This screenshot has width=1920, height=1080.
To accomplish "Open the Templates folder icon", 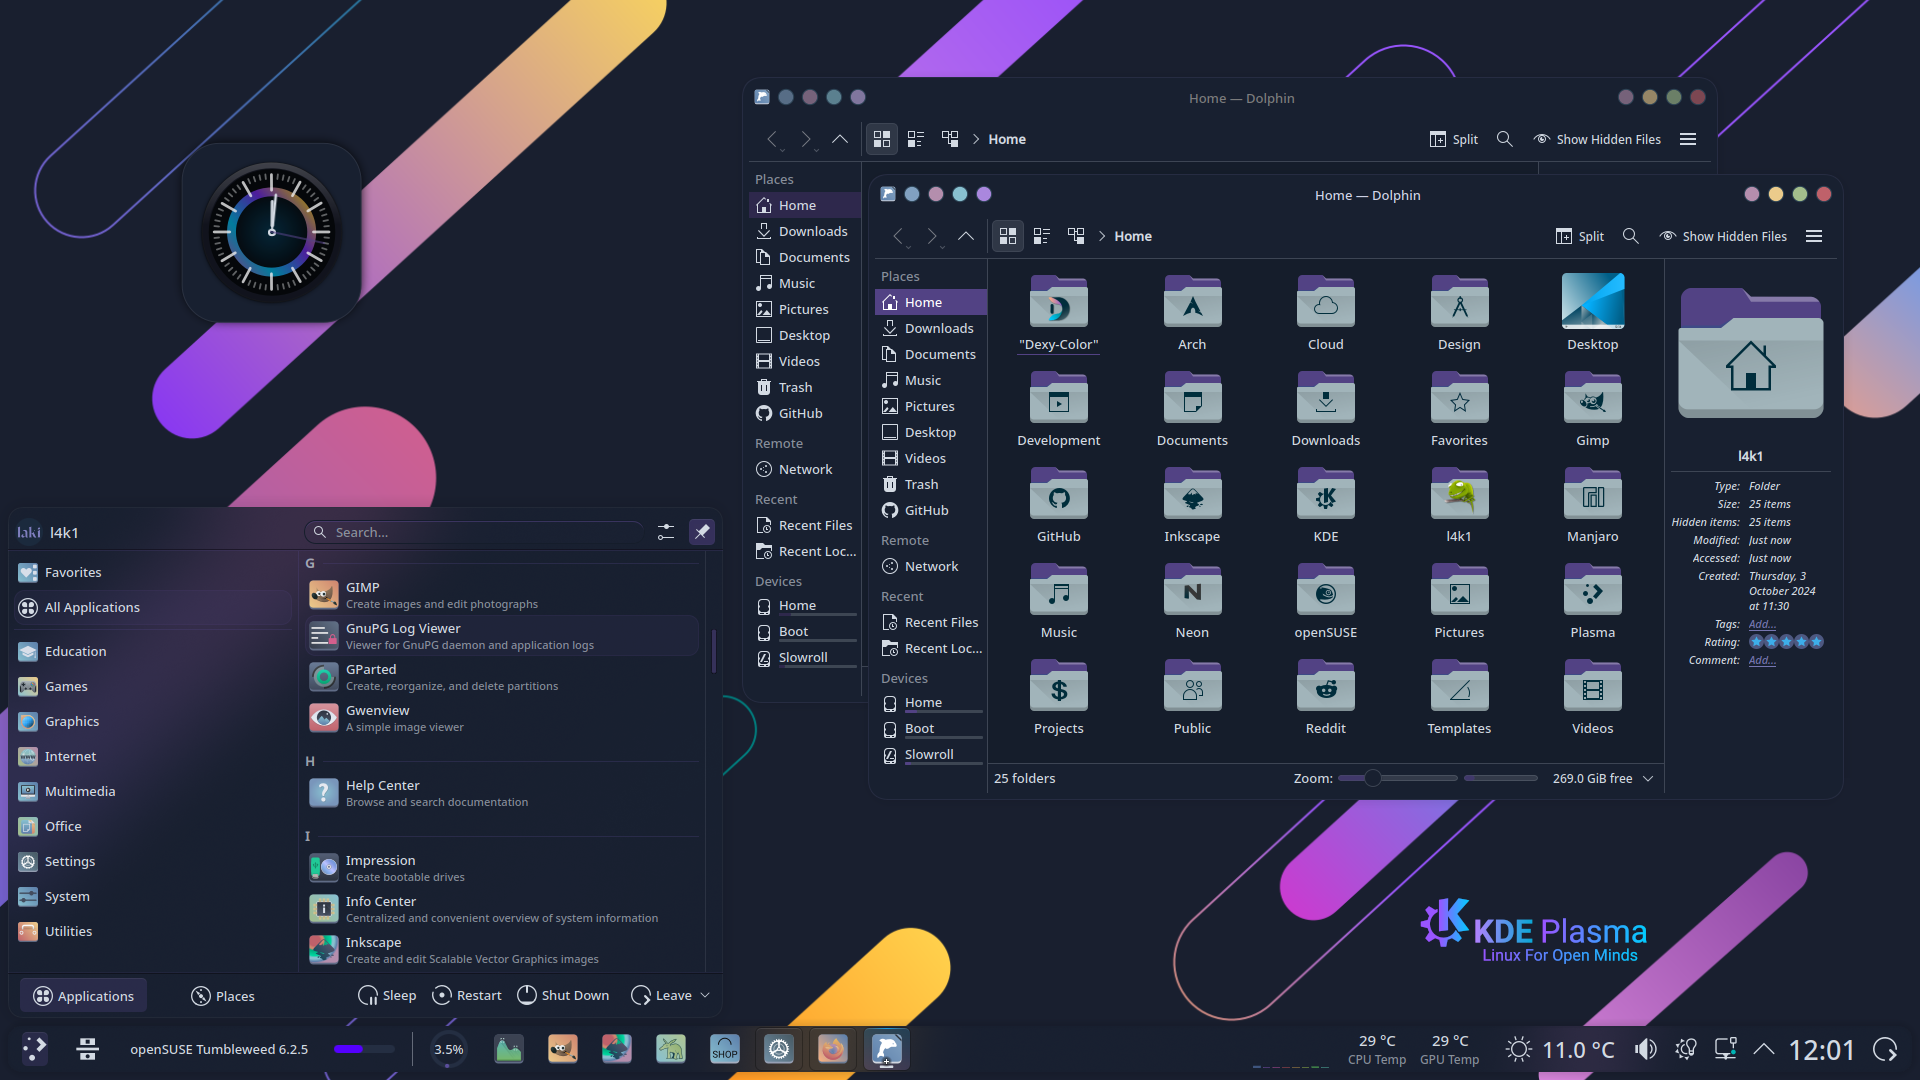I will (1459, 685).
